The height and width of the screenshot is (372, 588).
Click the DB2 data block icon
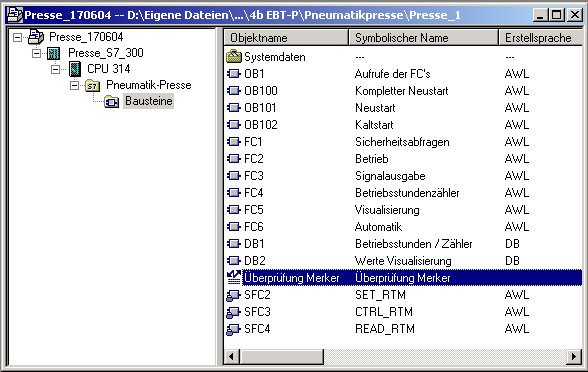click(x=234, y=261)
